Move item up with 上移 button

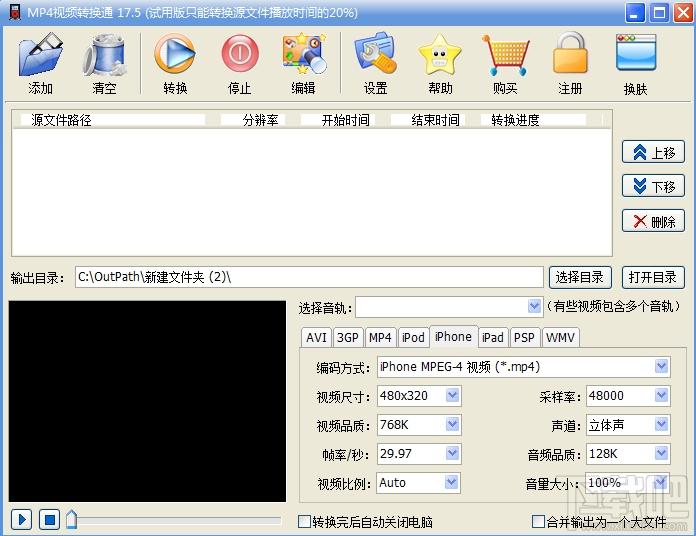click(x=653, y=152)
